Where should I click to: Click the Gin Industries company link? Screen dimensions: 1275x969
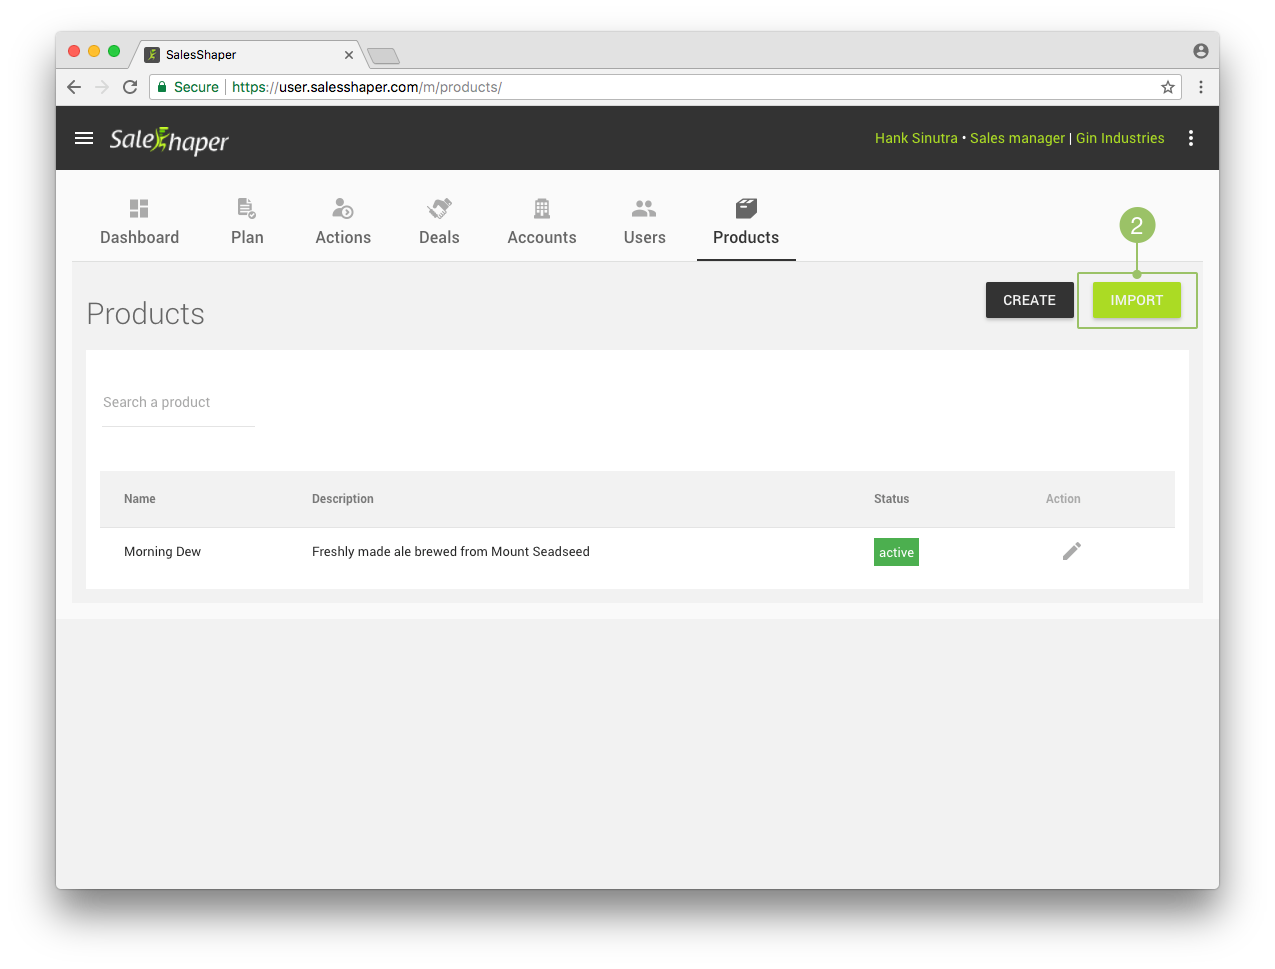point(1120,138)
